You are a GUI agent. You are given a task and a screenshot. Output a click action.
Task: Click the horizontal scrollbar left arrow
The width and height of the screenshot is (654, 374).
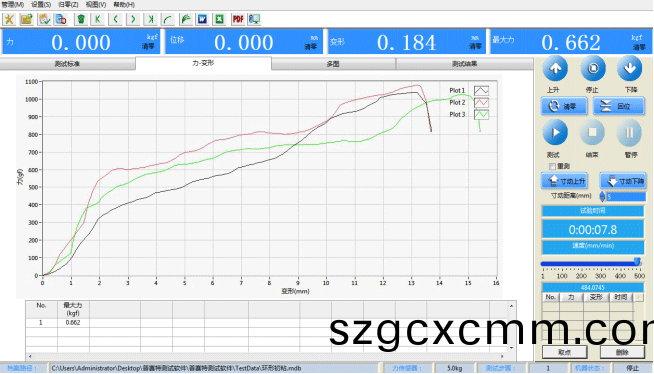click(x=30, y=356)
